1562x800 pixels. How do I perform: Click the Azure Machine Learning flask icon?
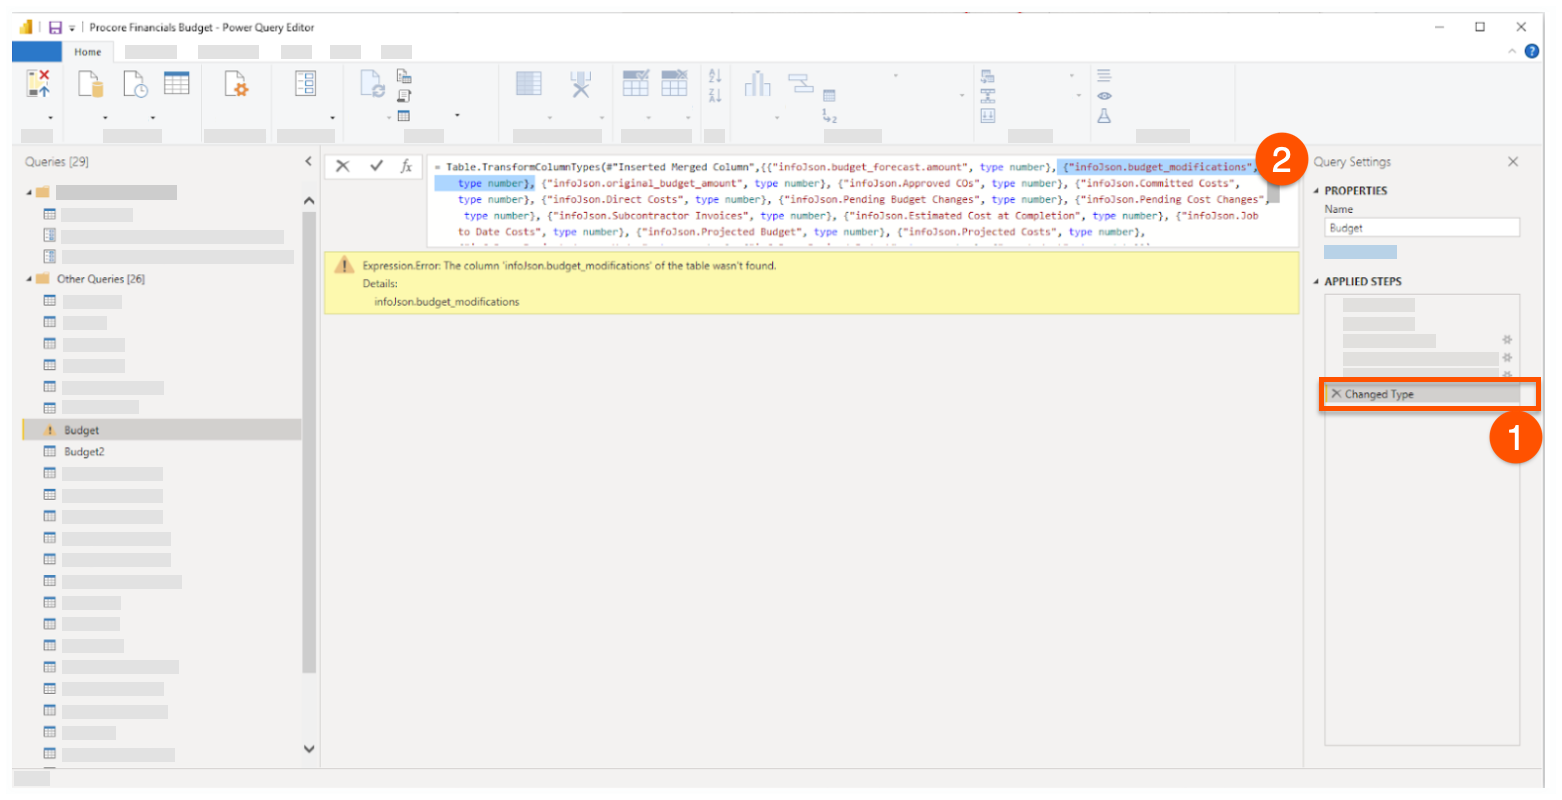tap(1104, 116)
